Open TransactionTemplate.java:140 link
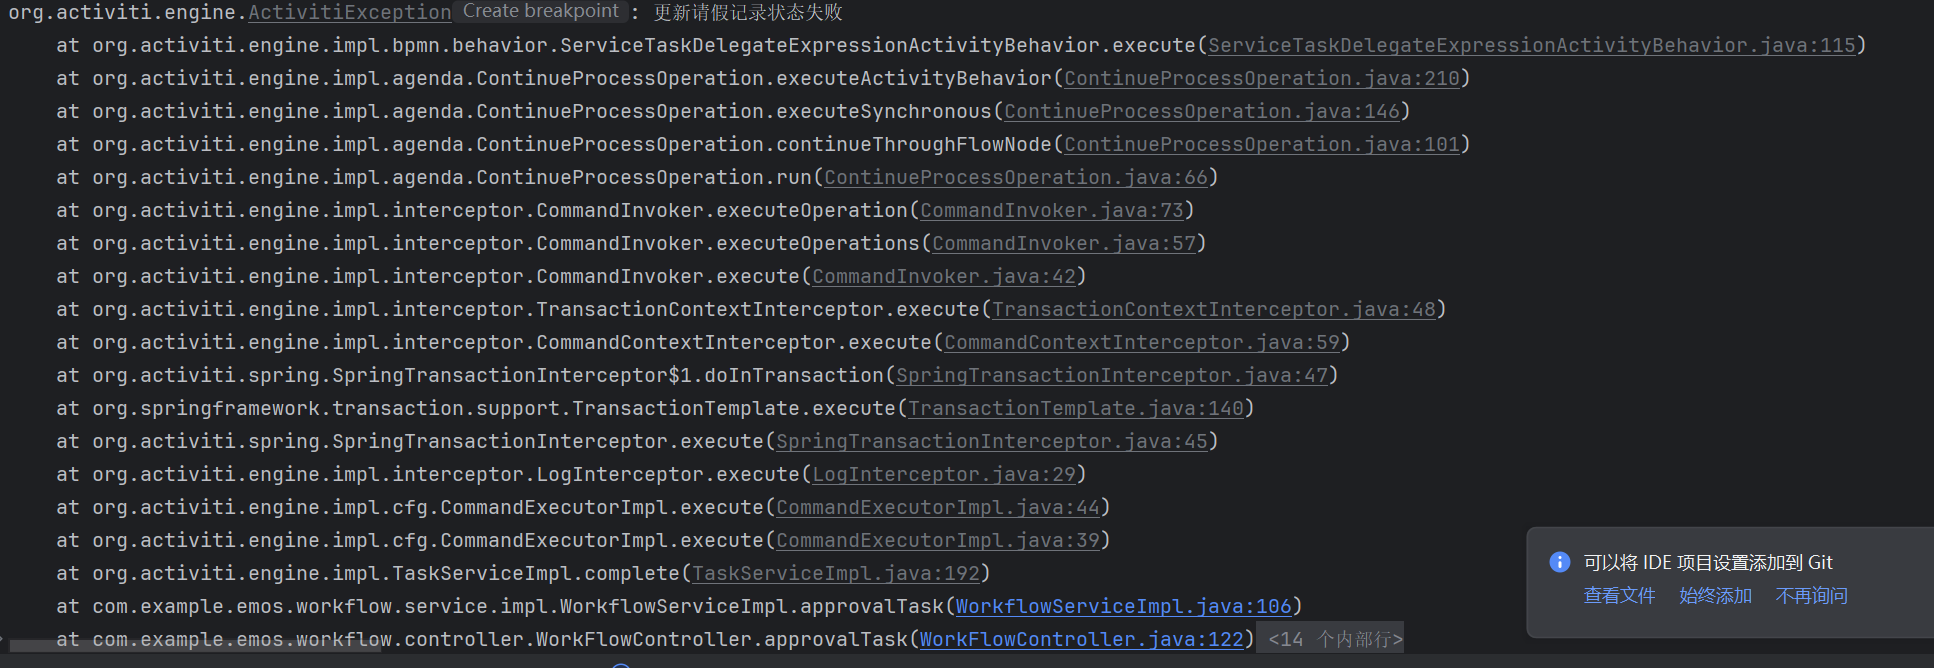The image size is (1934, 668). (1075, 409)
